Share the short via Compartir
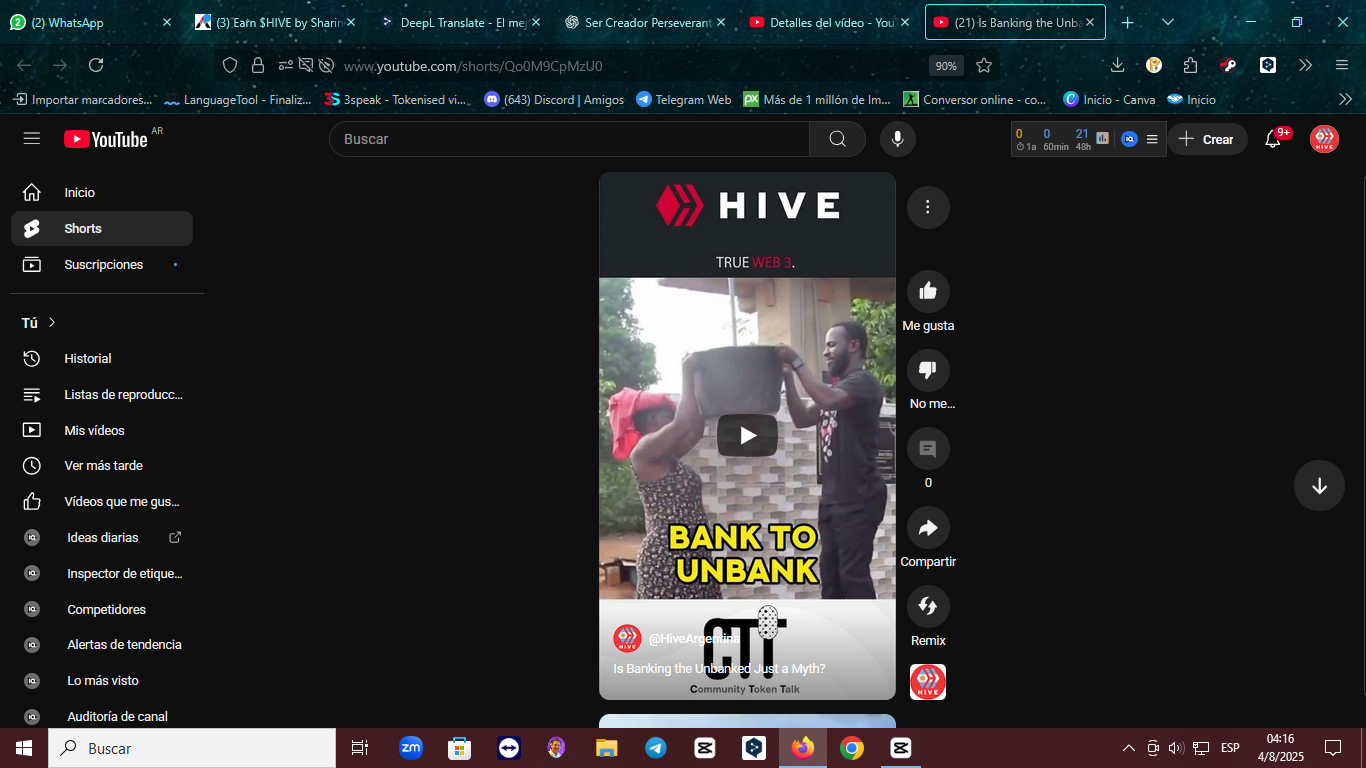Screen dimensions: 1366x768 pos(928,528)
